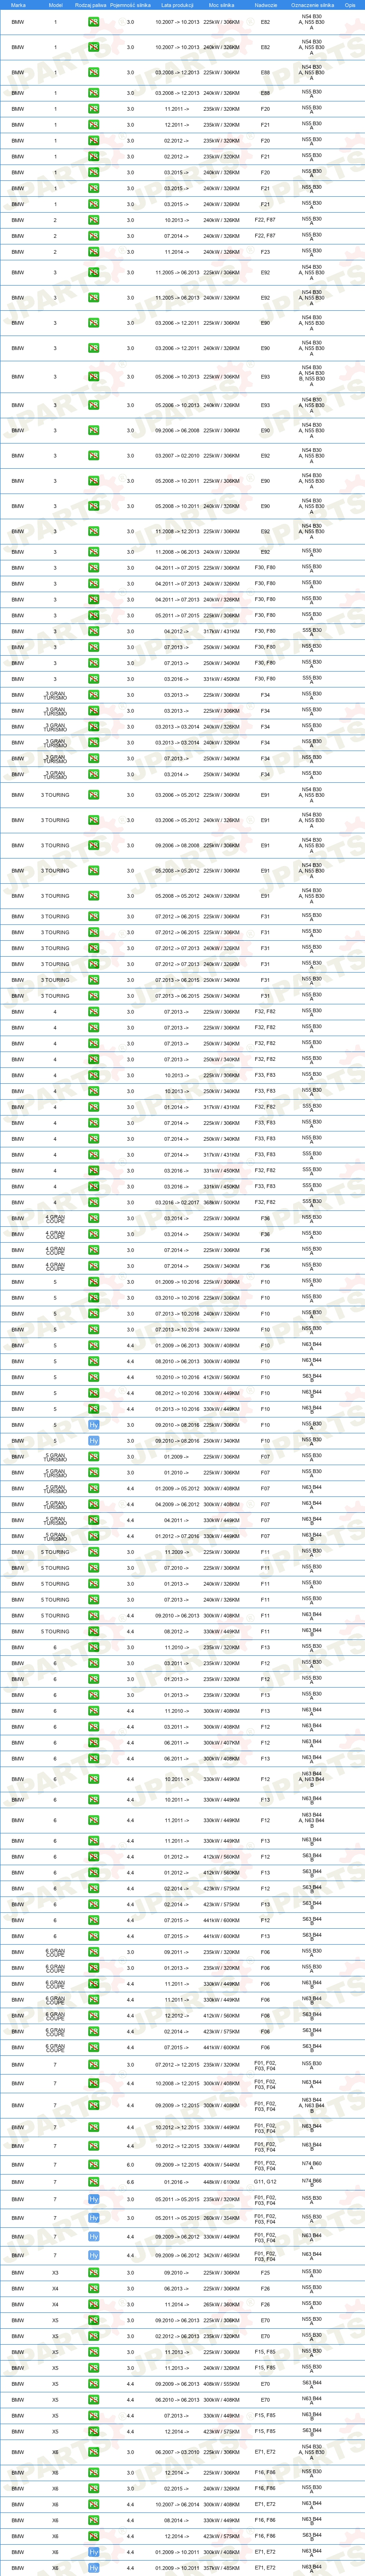Click fuel icon for 5 Touring 08.2012 330kW row
This screenshot has height=2576, width=365.
pos(93,1631)
